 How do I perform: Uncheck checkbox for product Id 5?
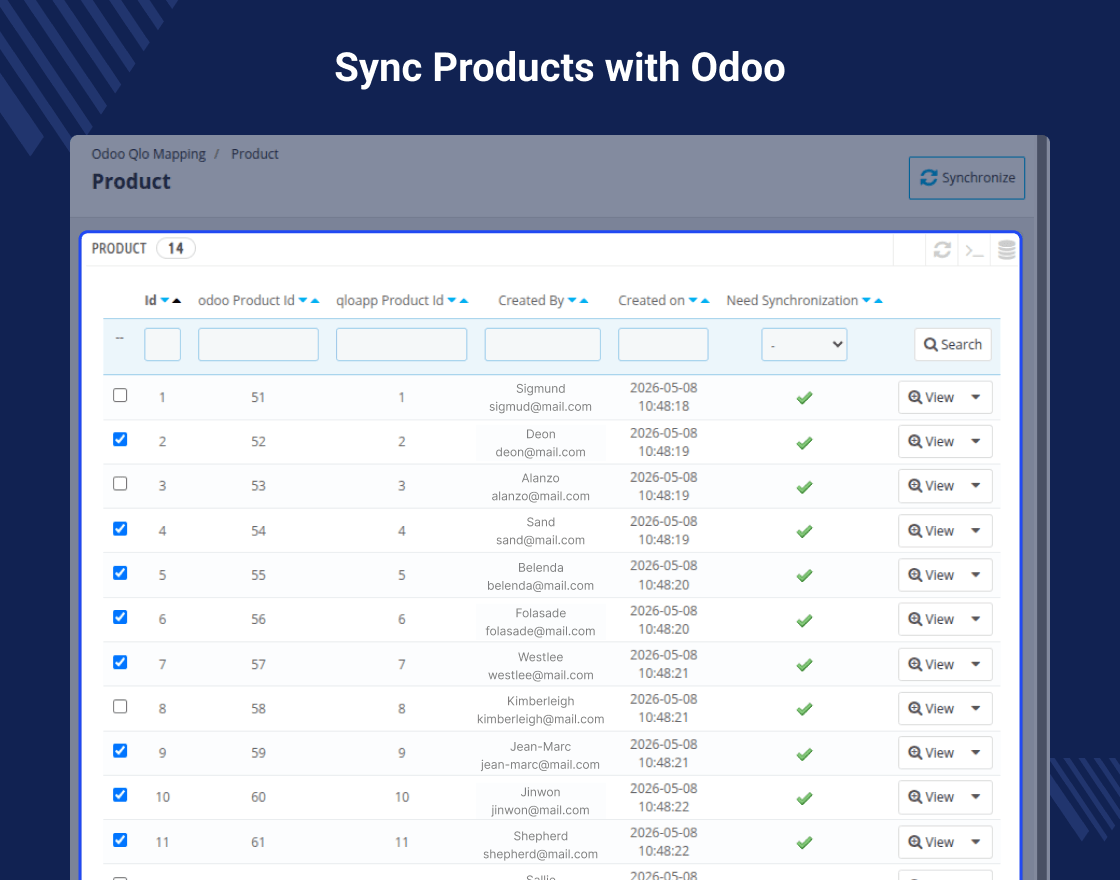[120, 573]
